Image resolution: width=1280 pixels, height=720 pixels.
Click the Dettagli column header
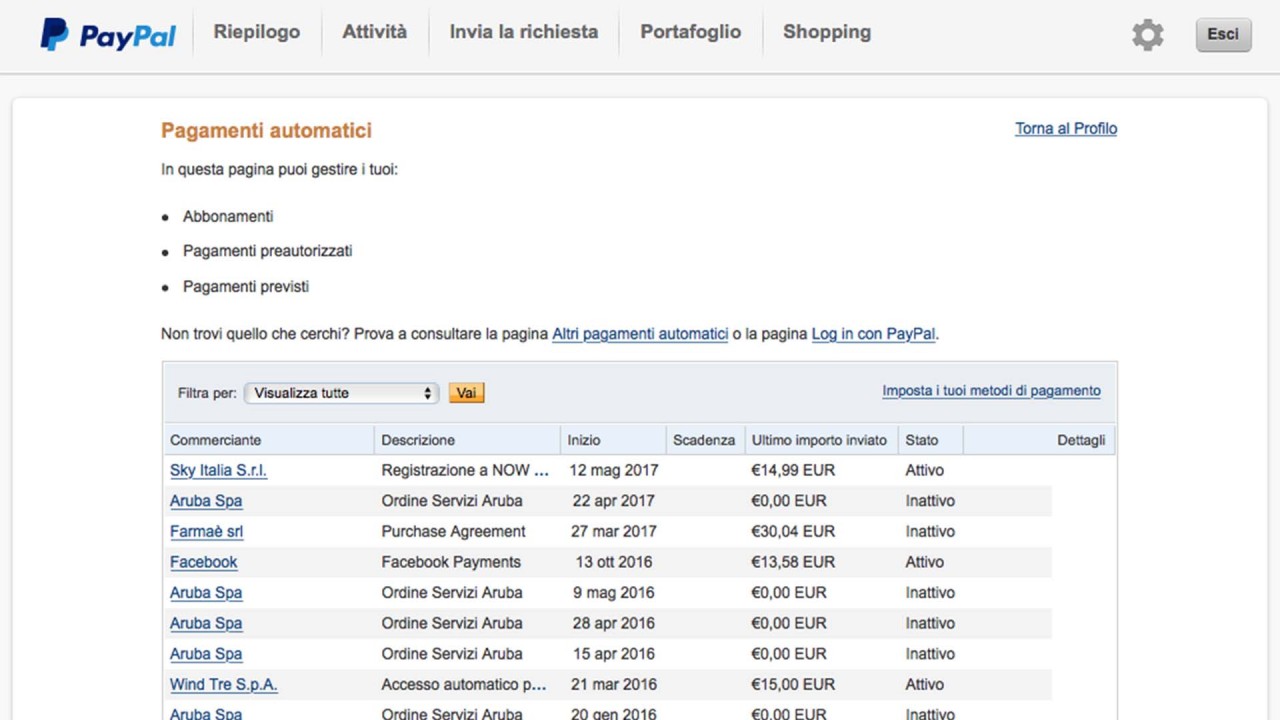click(x=1081, y=440)
